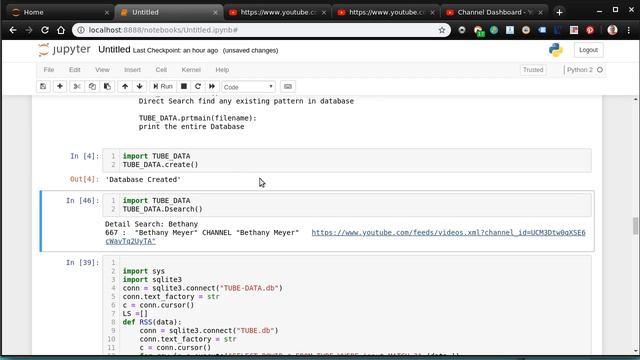Click the line TUBE_DATA.Dsearch() in the code

coord(162,209)
